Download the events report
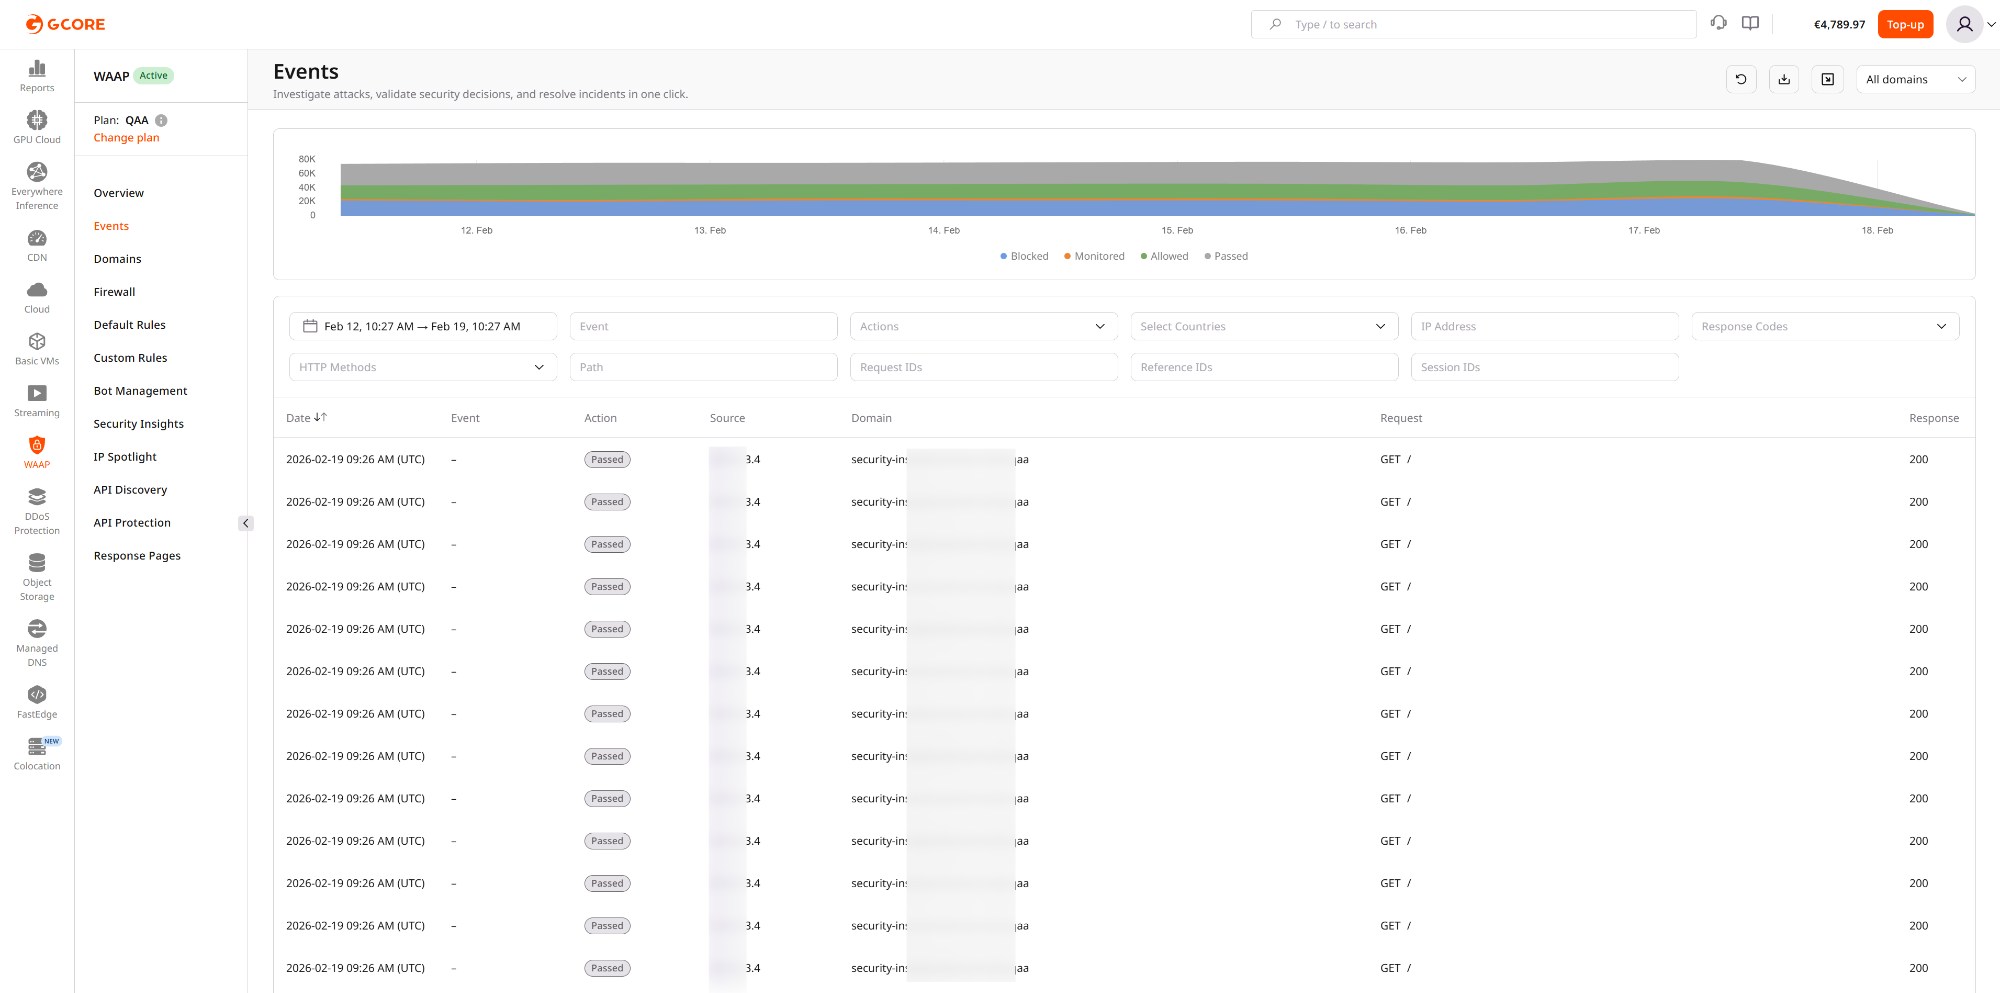This screenshot has width=2000, height=993. pyautogui.click(x=1784, y=79)
